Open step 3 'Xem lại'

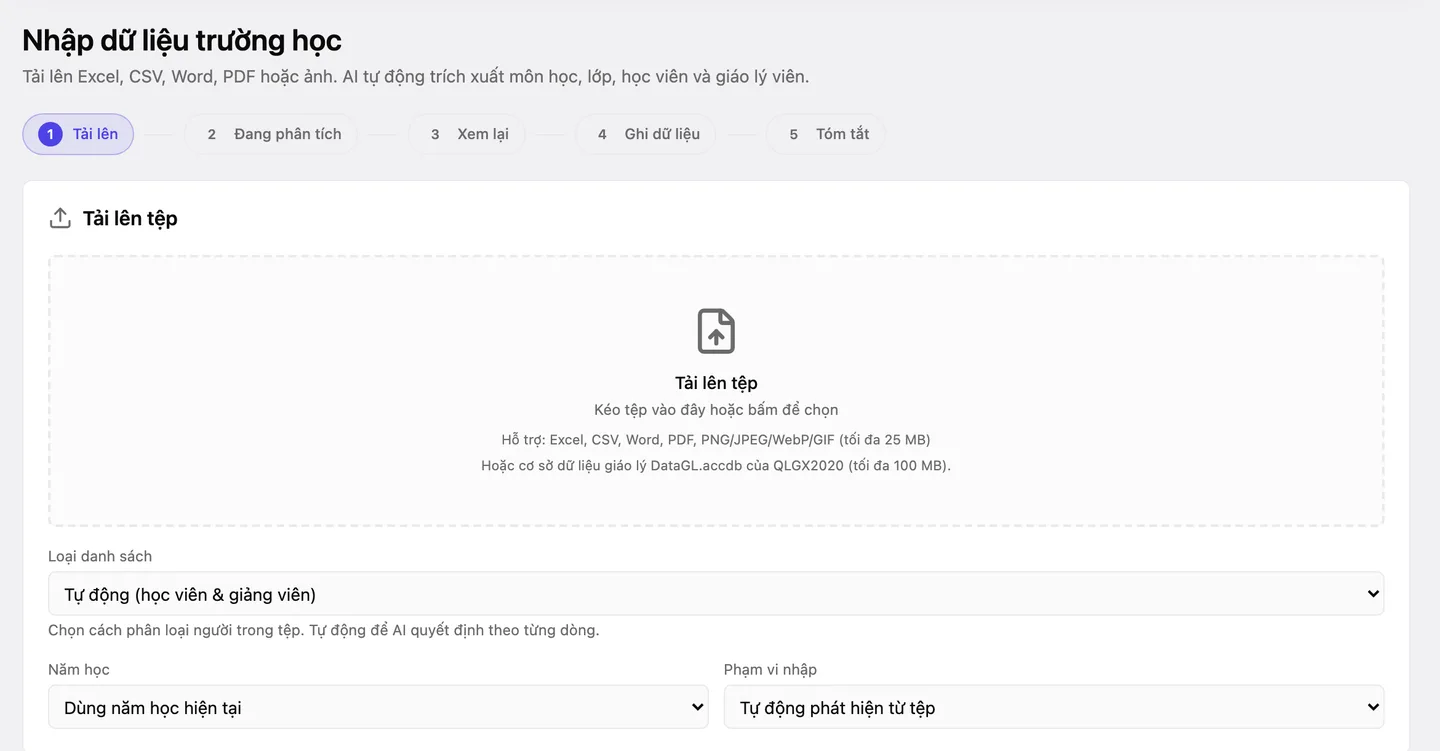[x=467, y=134]
